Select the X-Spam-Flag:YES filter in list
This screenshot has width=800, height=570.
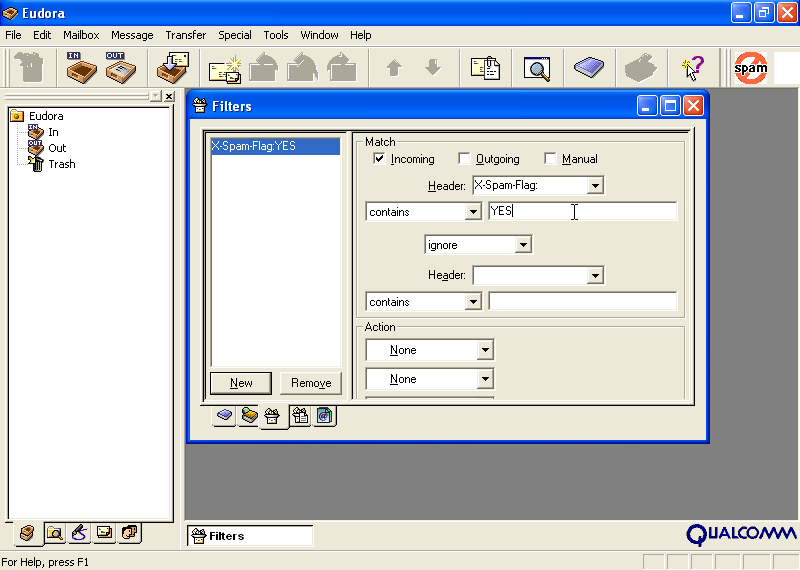pos(275,146)
